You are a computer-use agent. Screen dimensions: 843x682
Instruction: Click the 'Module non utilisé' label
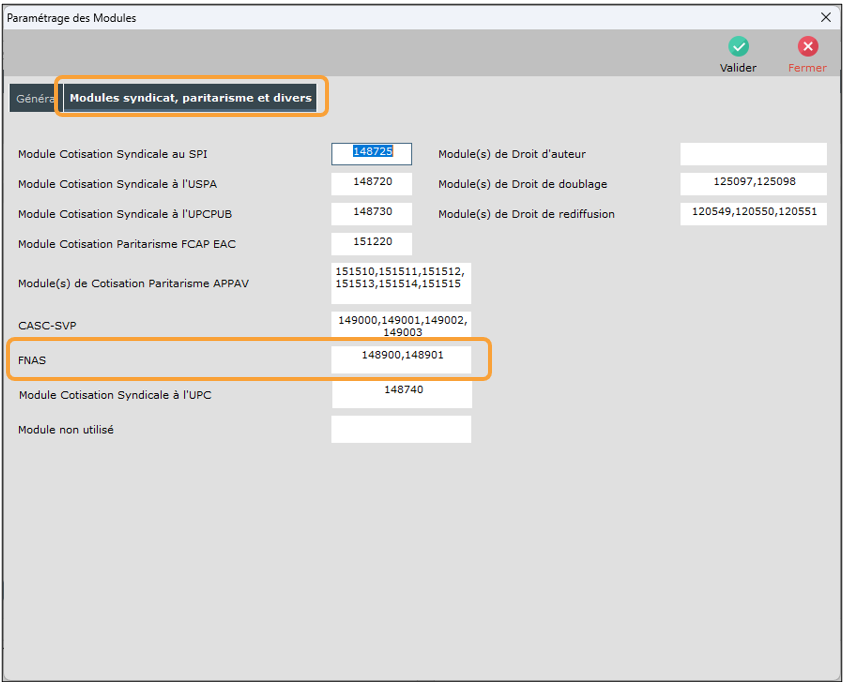[x=66, y=430]
